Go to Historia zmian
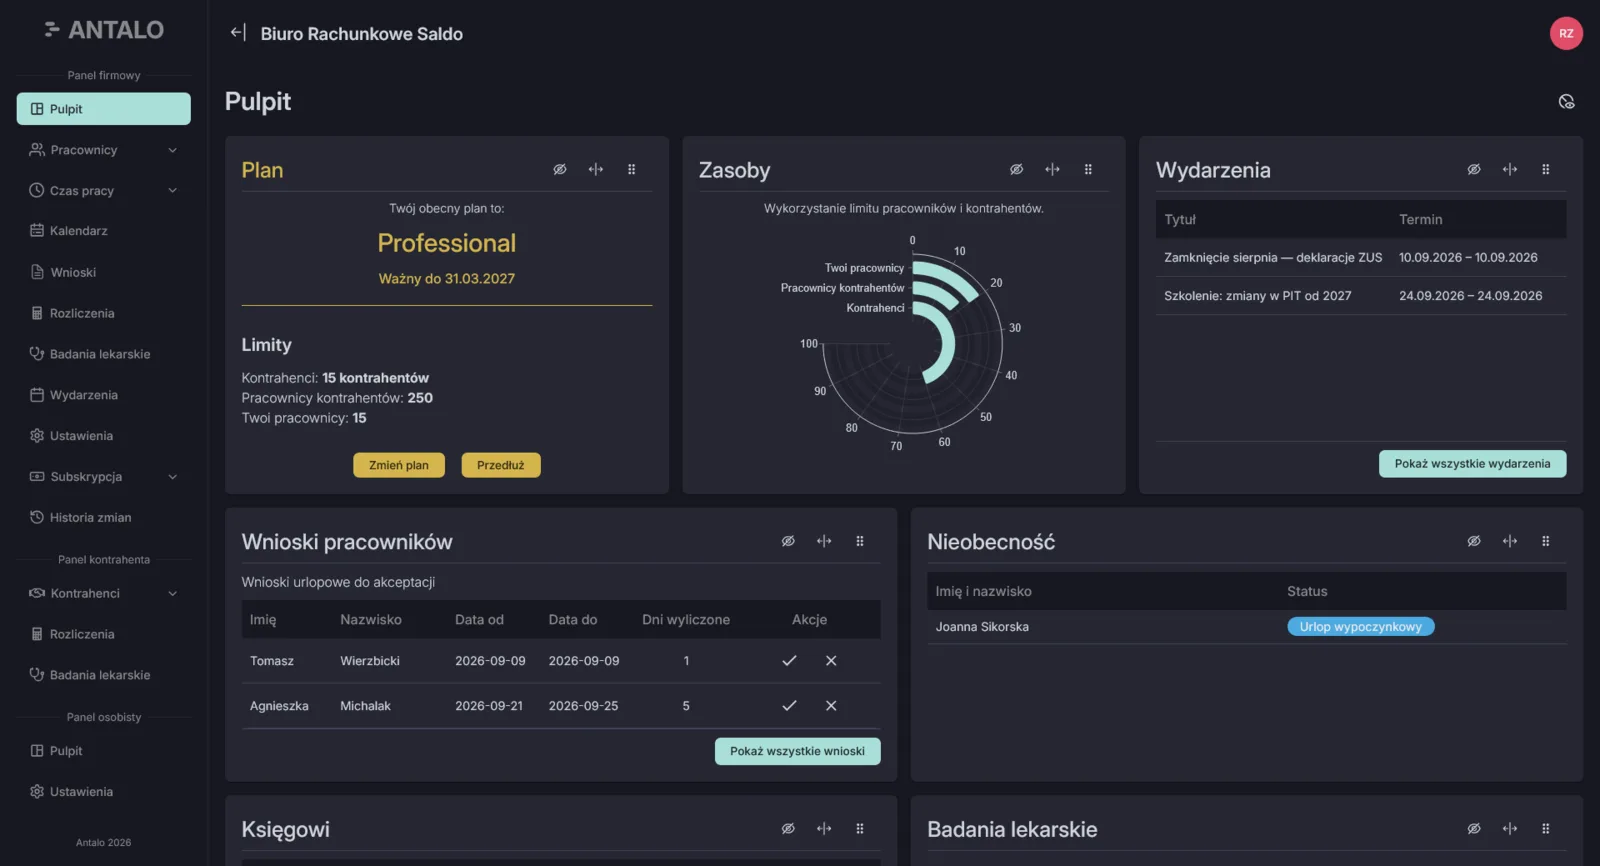This screenshot has width=1600, height=866. tap(104, 518)
